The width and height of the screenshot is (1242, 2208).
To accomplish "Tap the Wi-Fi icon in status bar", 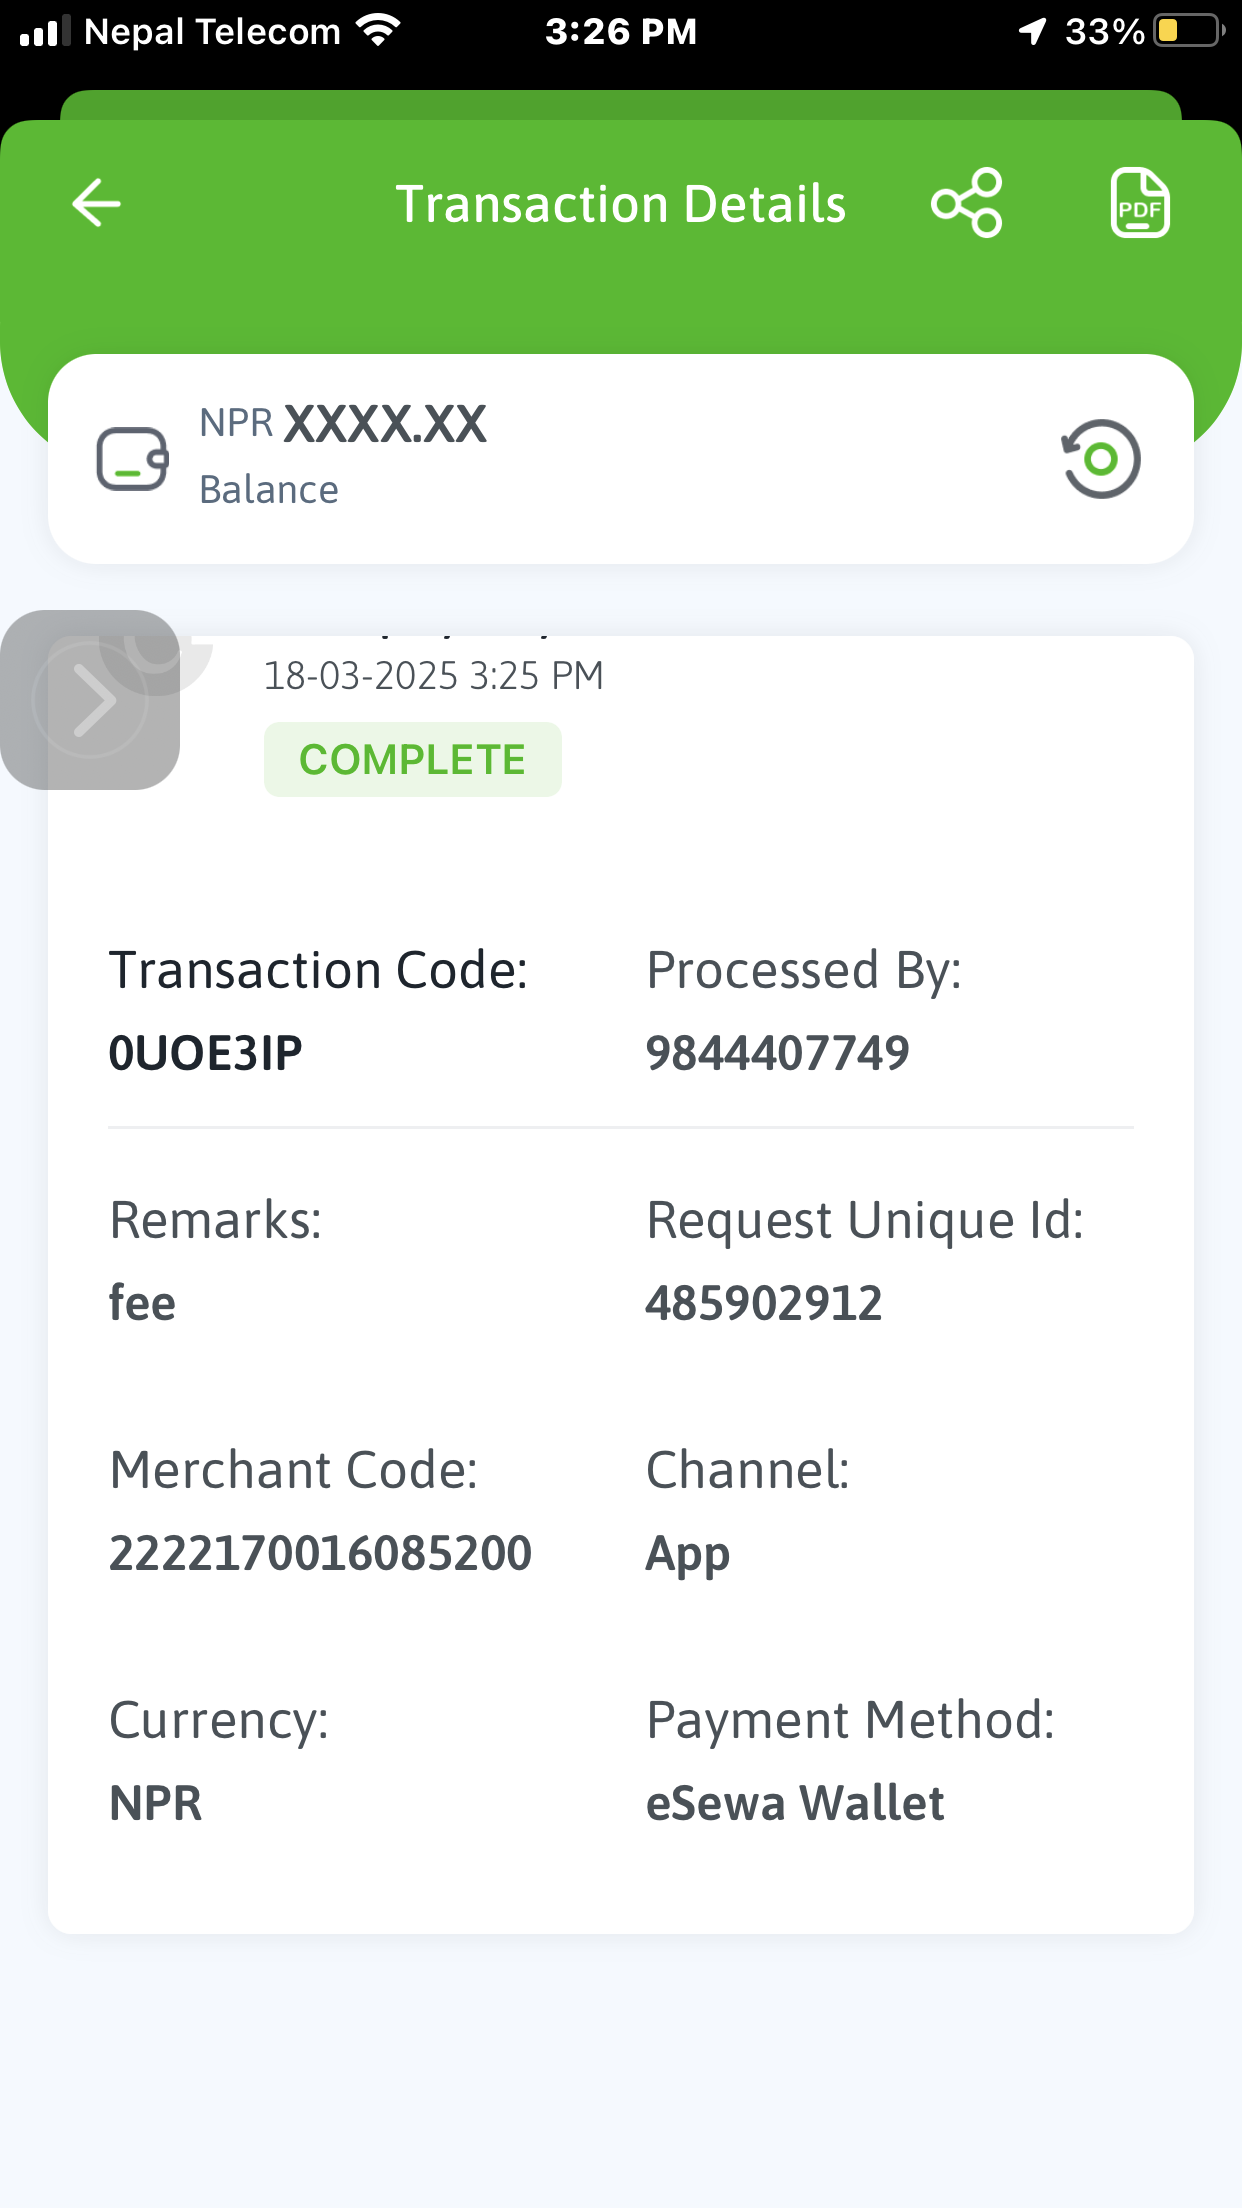I will tap(378, 30).
